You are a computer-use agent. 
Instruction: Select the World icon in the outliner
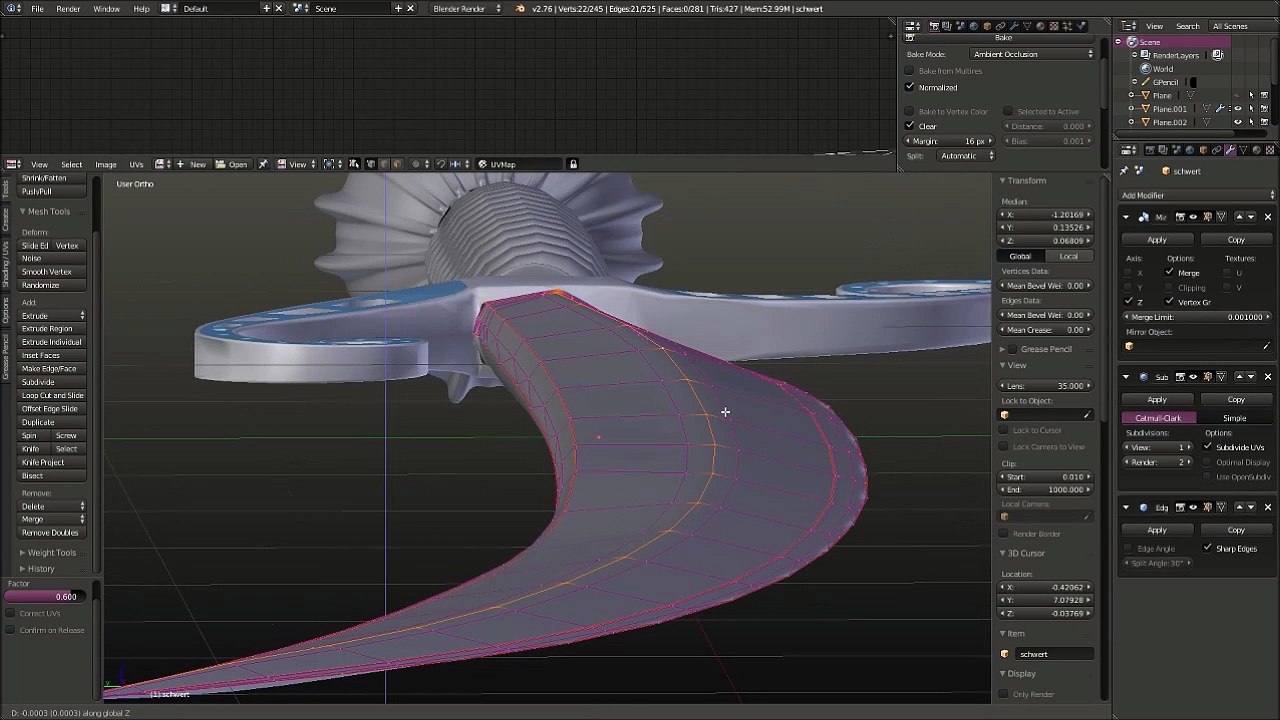point(1145,69)
